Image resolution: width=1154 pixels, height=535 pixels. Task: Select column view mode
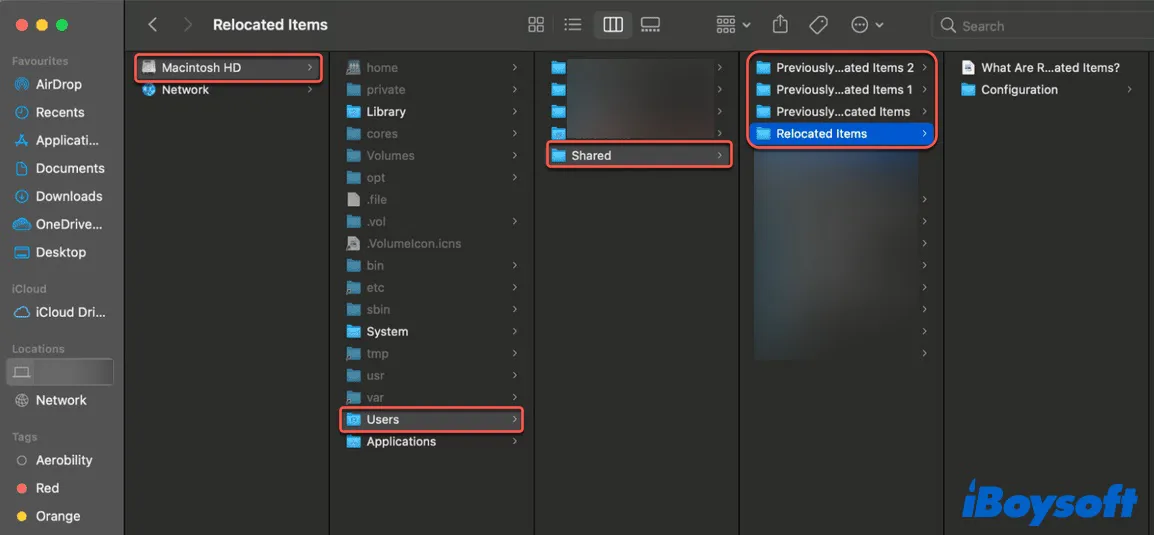[x=612, y=25]
